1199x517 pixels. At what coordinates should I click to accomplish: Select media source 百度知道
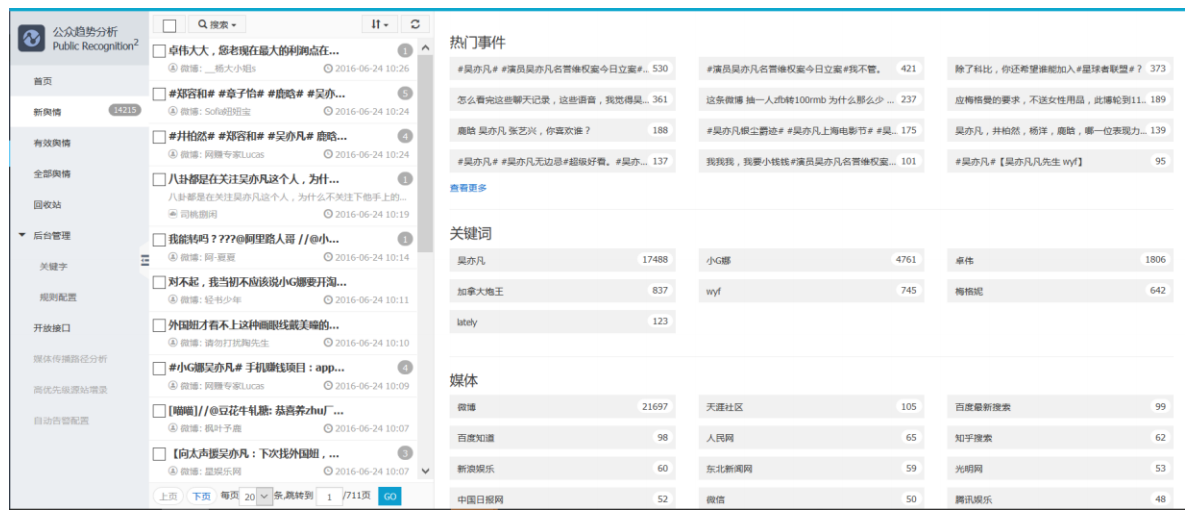point(562,438)
